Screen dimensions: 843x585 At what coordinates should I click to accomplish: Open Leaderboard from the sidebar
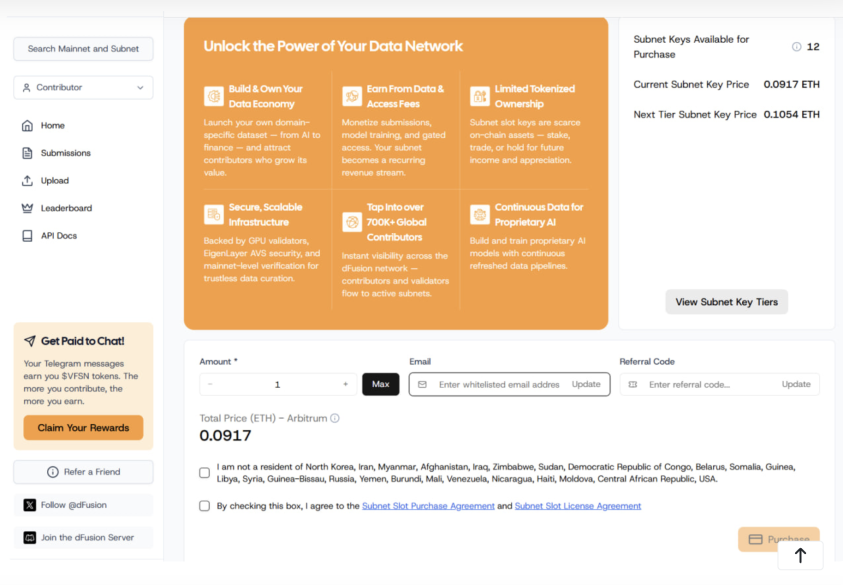click(x=66, y=208)
